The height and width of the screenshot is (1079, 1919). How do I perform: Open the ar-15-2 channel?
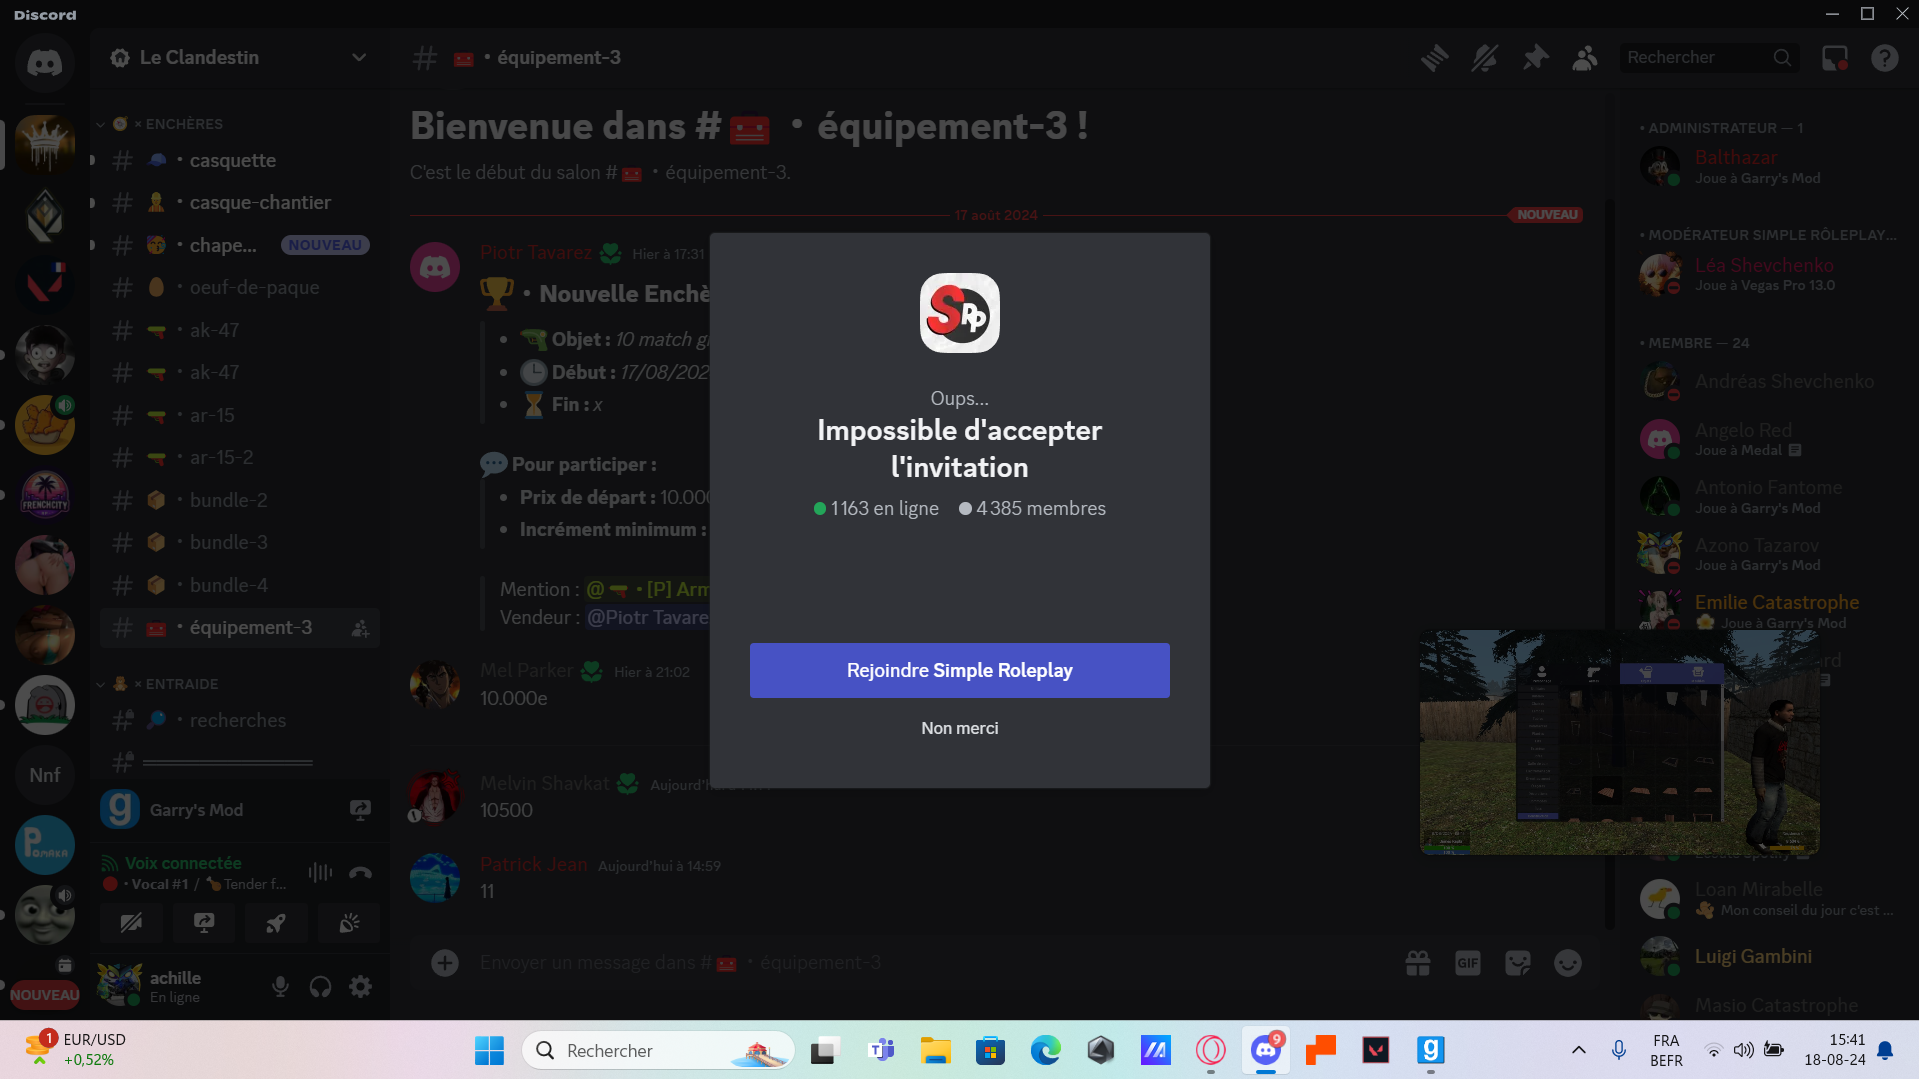tap(240, 457)
